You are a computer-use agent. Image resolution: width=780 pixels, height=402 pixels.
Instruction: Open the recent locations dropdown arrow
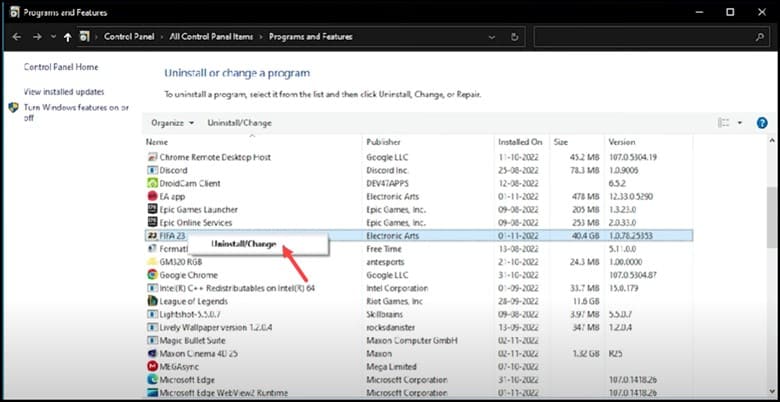[x=53, y=37]
